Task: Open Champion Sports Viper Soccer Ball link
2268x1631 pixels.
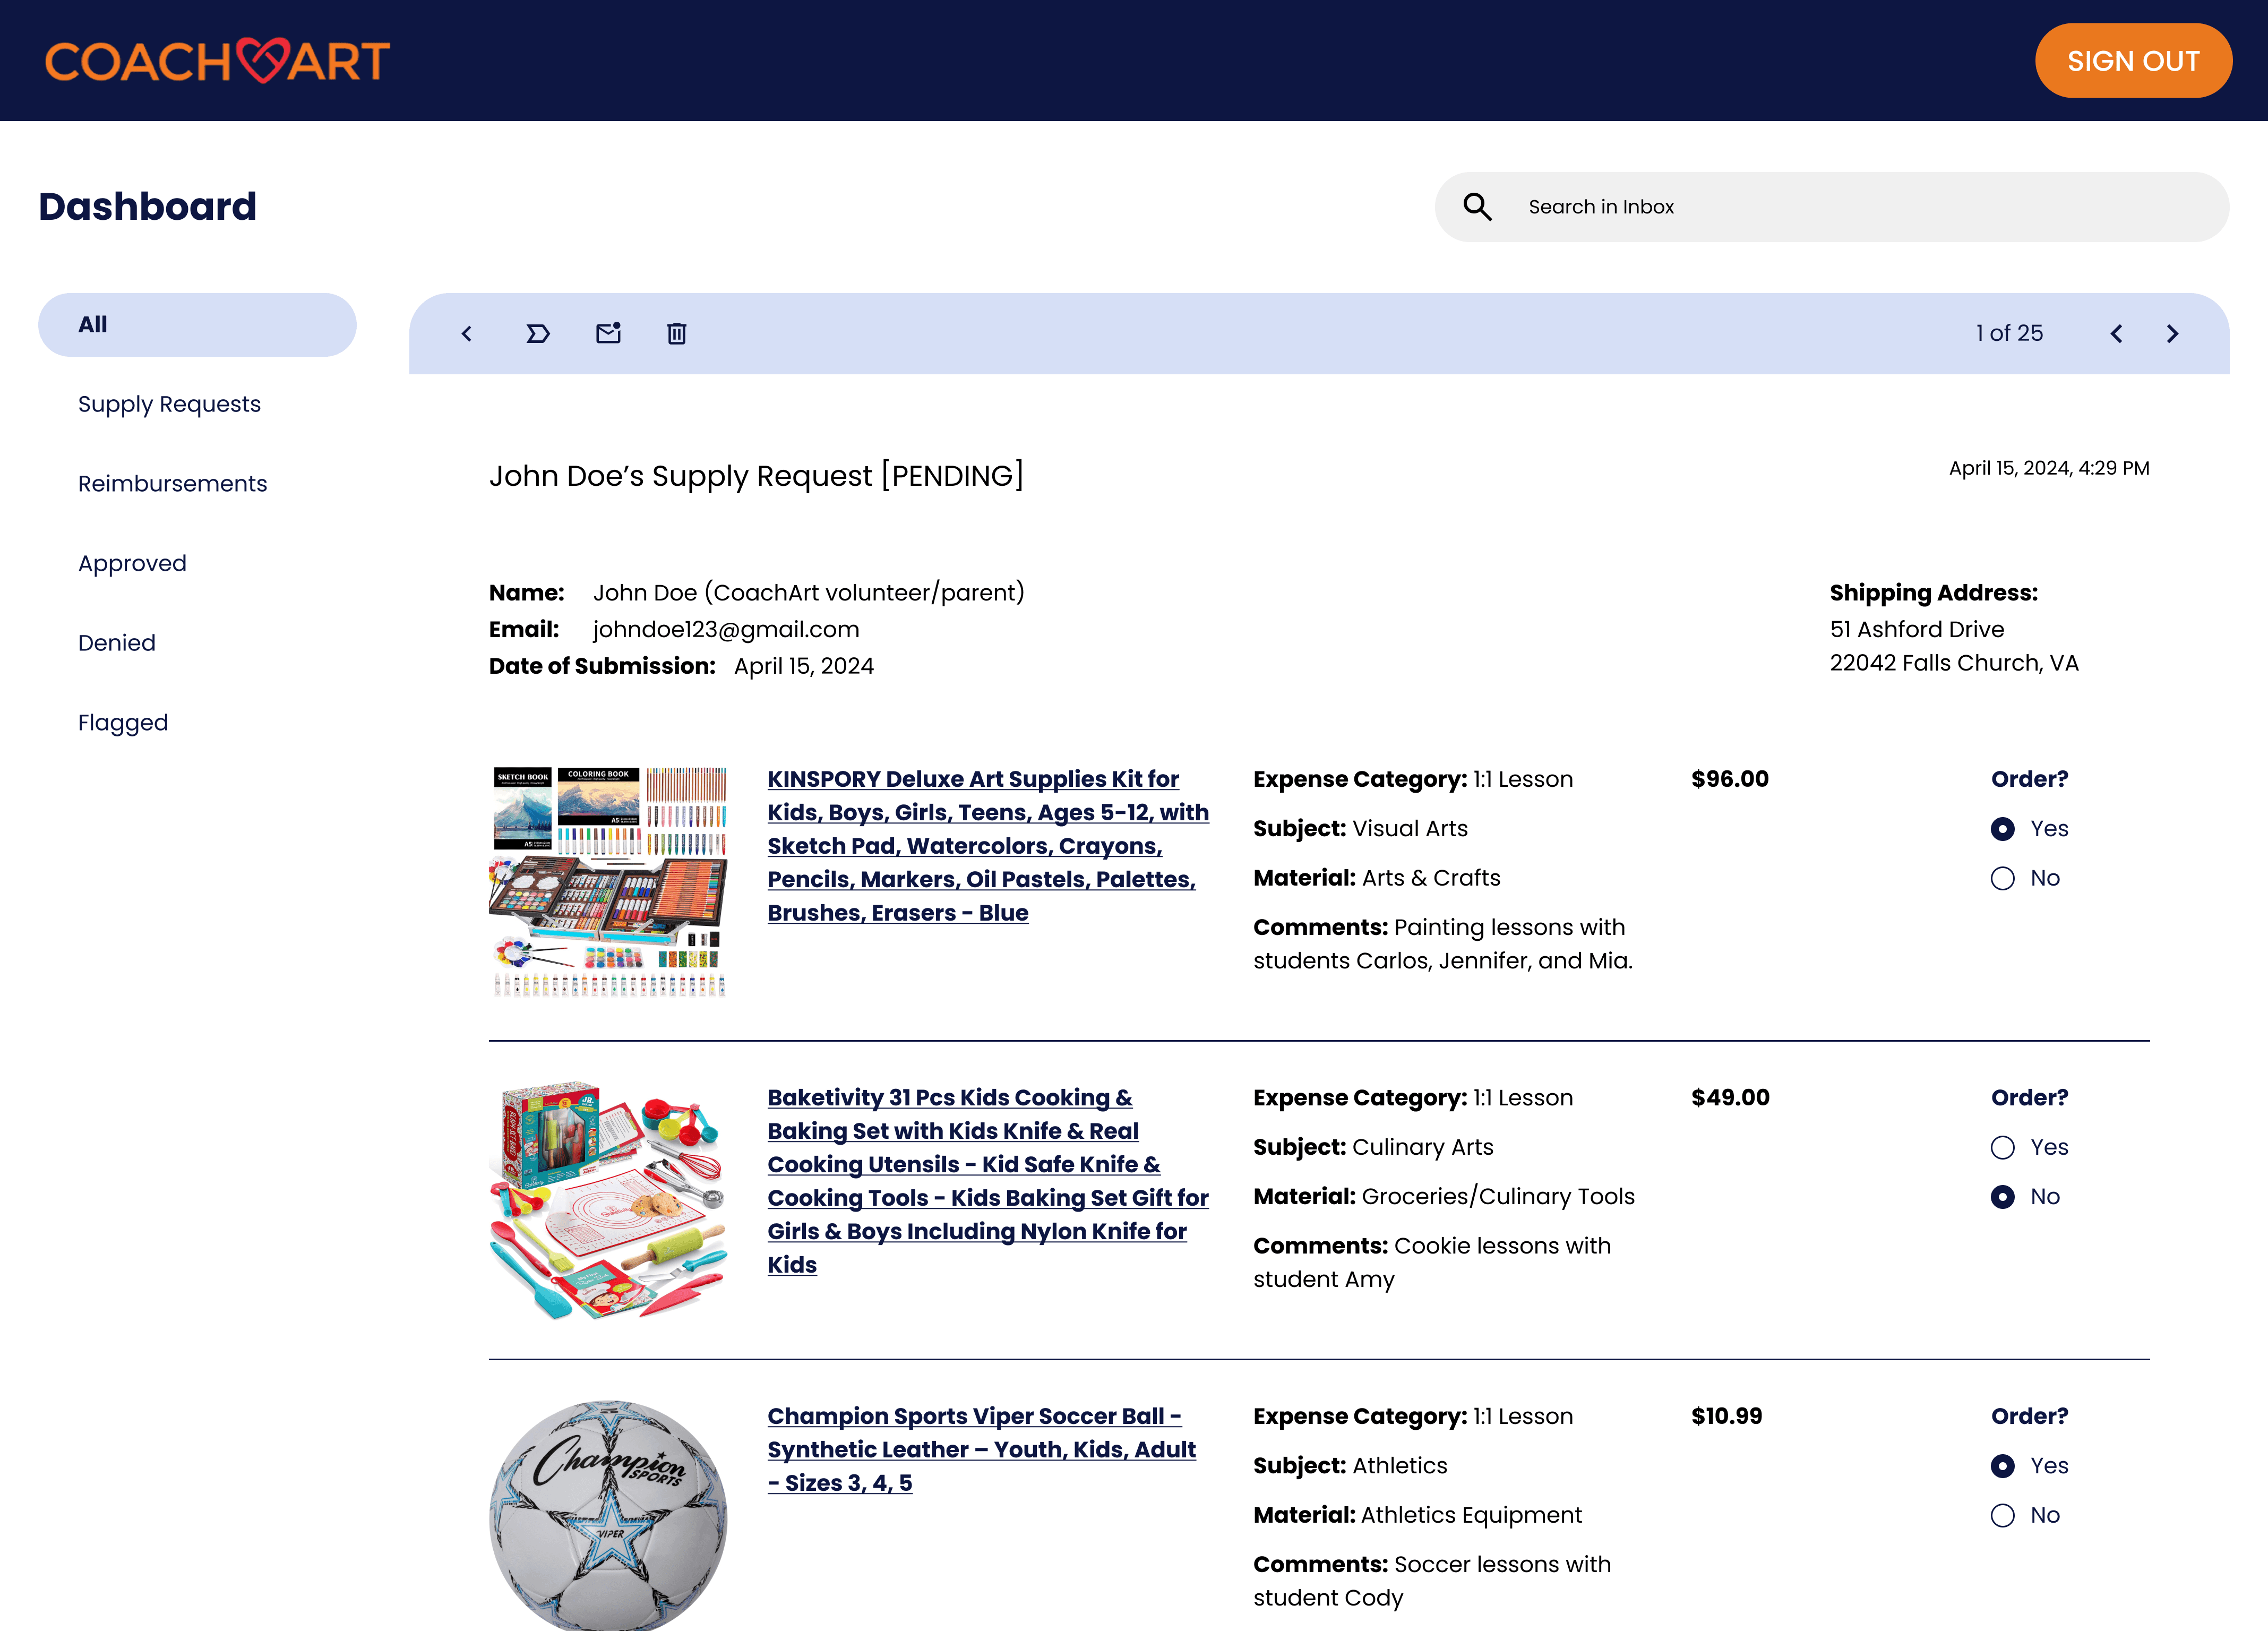Action: point(980,1449)
